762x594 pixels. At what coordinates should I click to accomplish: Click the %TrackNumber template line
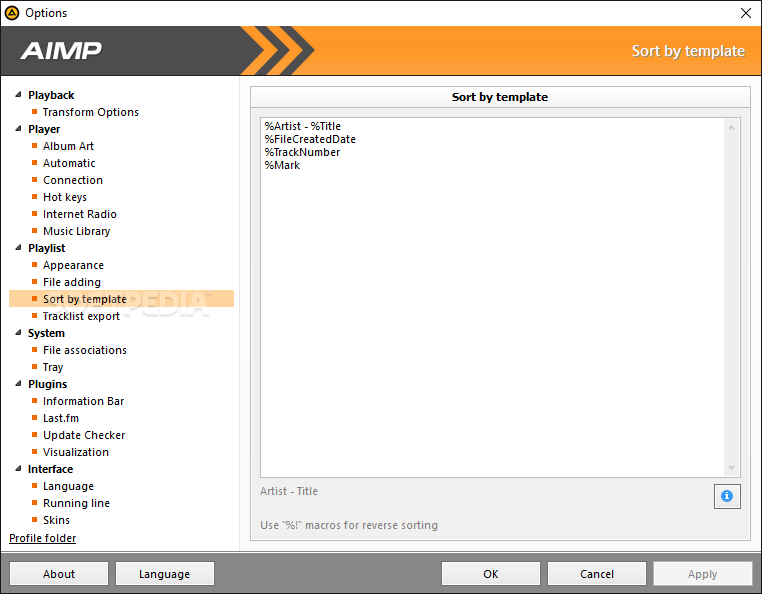pyautogui.click(x=302, y=152)
